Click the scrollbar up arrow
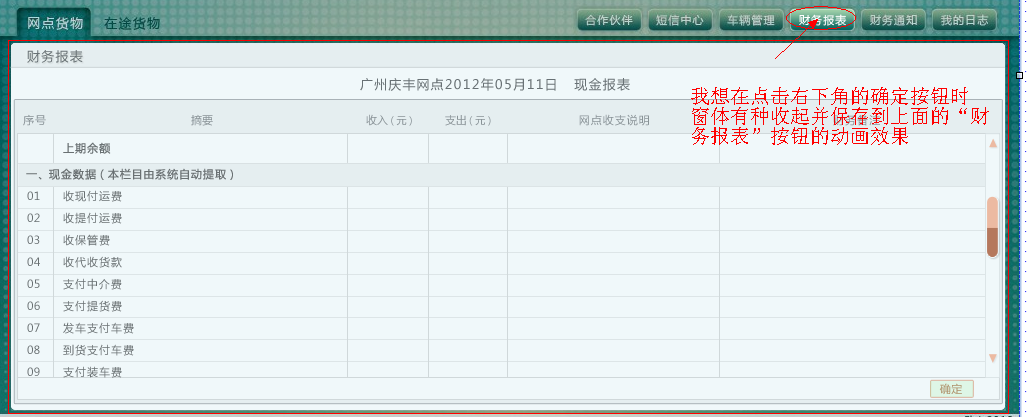Viewport: 1032px width, 417px height. tap(993, 143)
